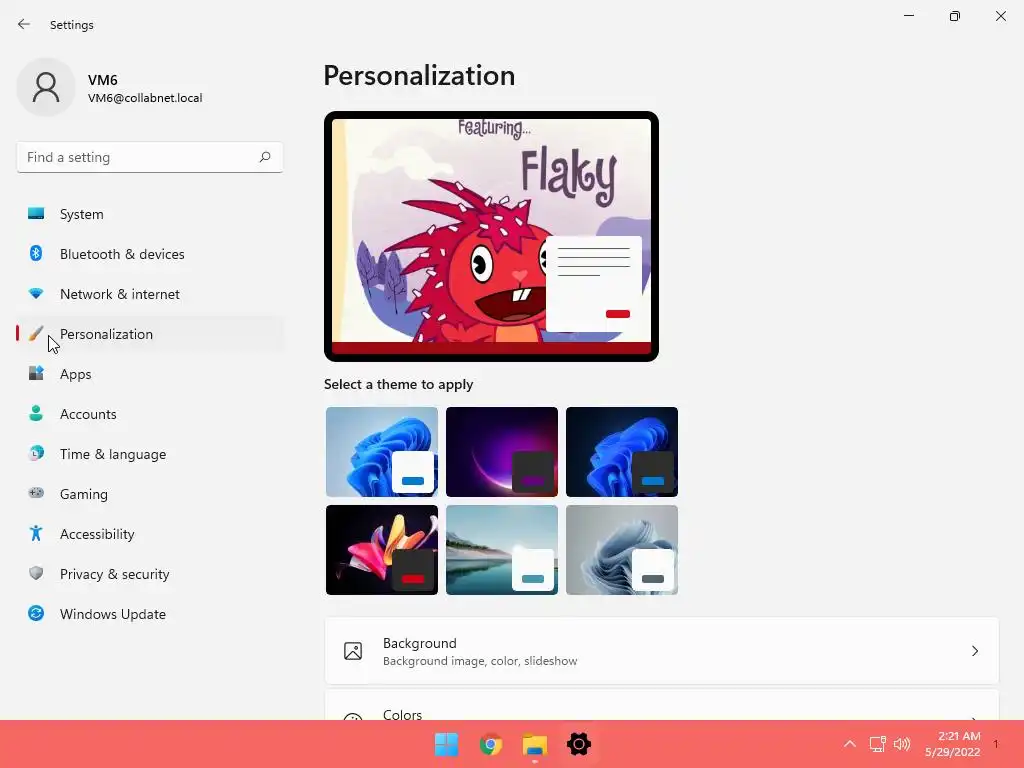The image size is (1024, 768).
Task: Go to Windows Update page
Action: pyautogui.click(x=150, y=614)
